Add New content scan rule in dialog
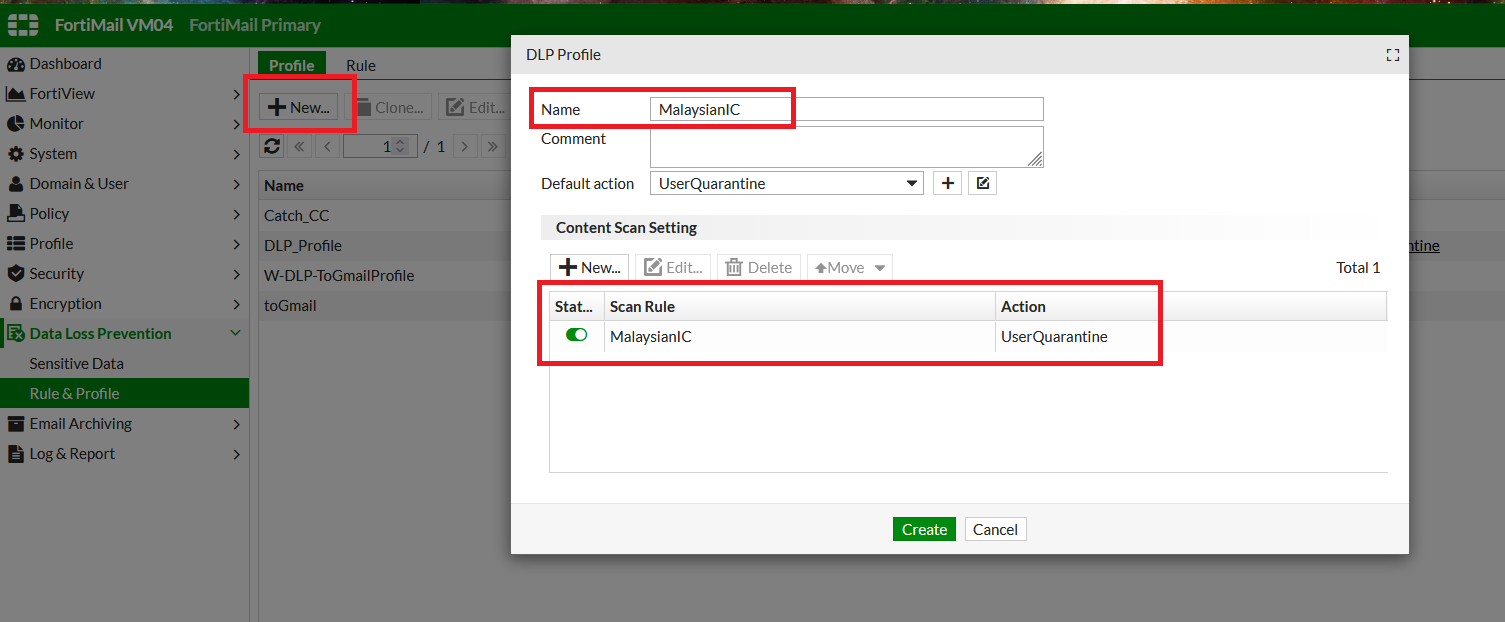This screenshot has height=622, width=1505. (589, 267)
